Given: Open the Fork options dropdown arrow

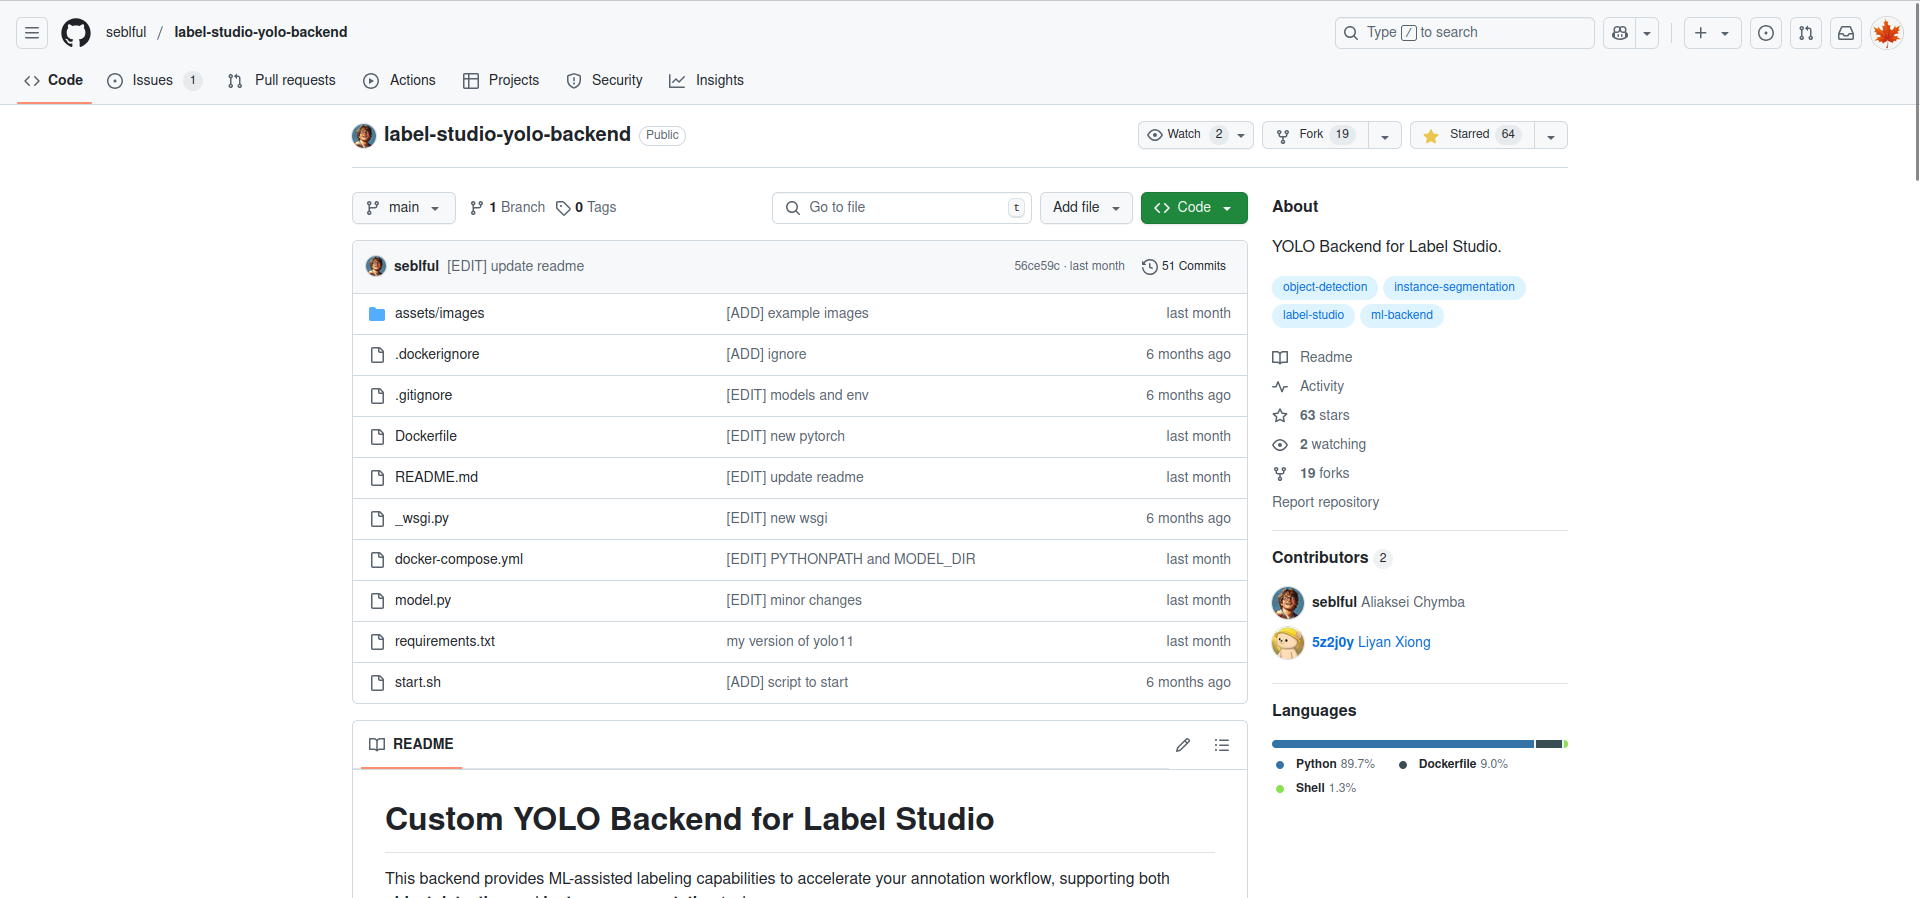Looking at the screenshot, I should (1385, 136).
